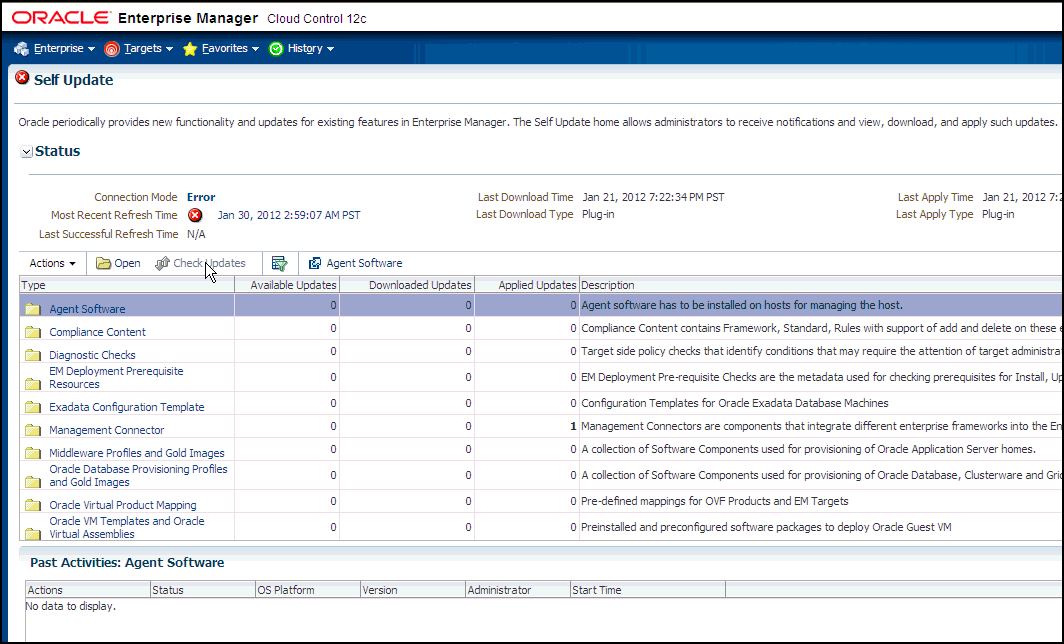The image size is (1064, 644).
Task: Click the Administrator column header
Action: [518, 590]
